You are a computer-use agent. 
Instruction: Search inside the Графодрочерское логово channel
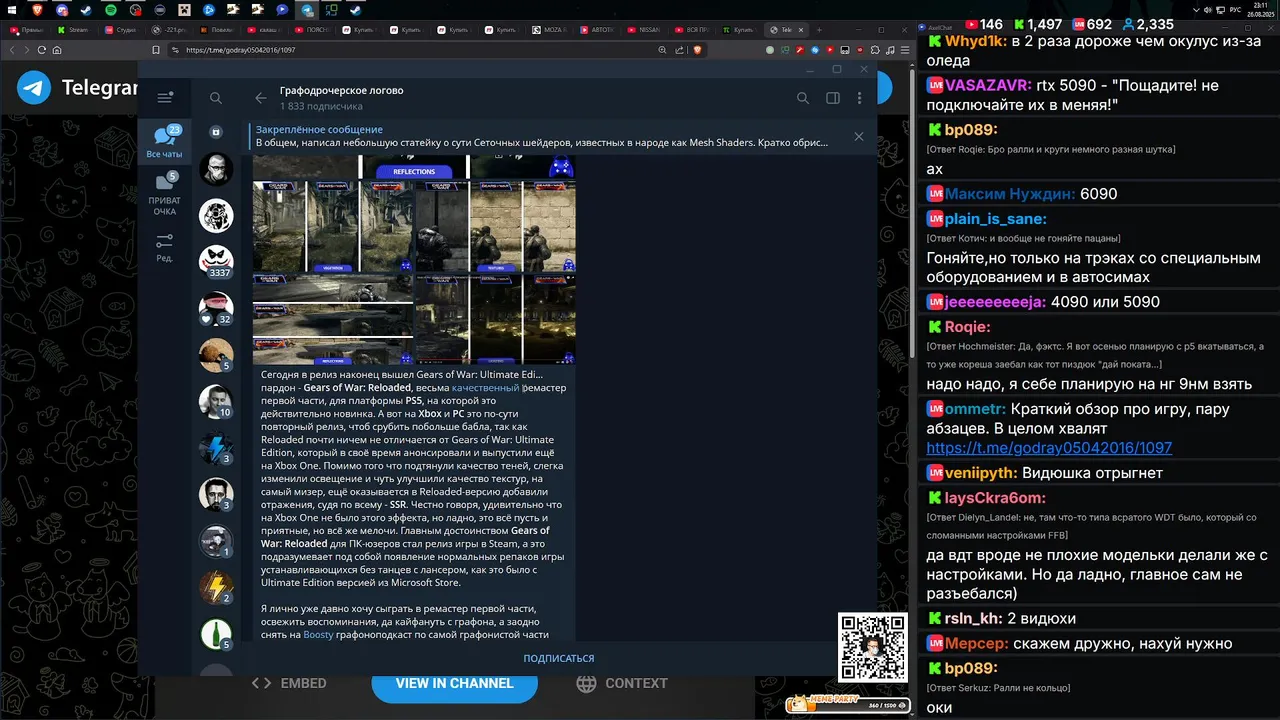803,98
